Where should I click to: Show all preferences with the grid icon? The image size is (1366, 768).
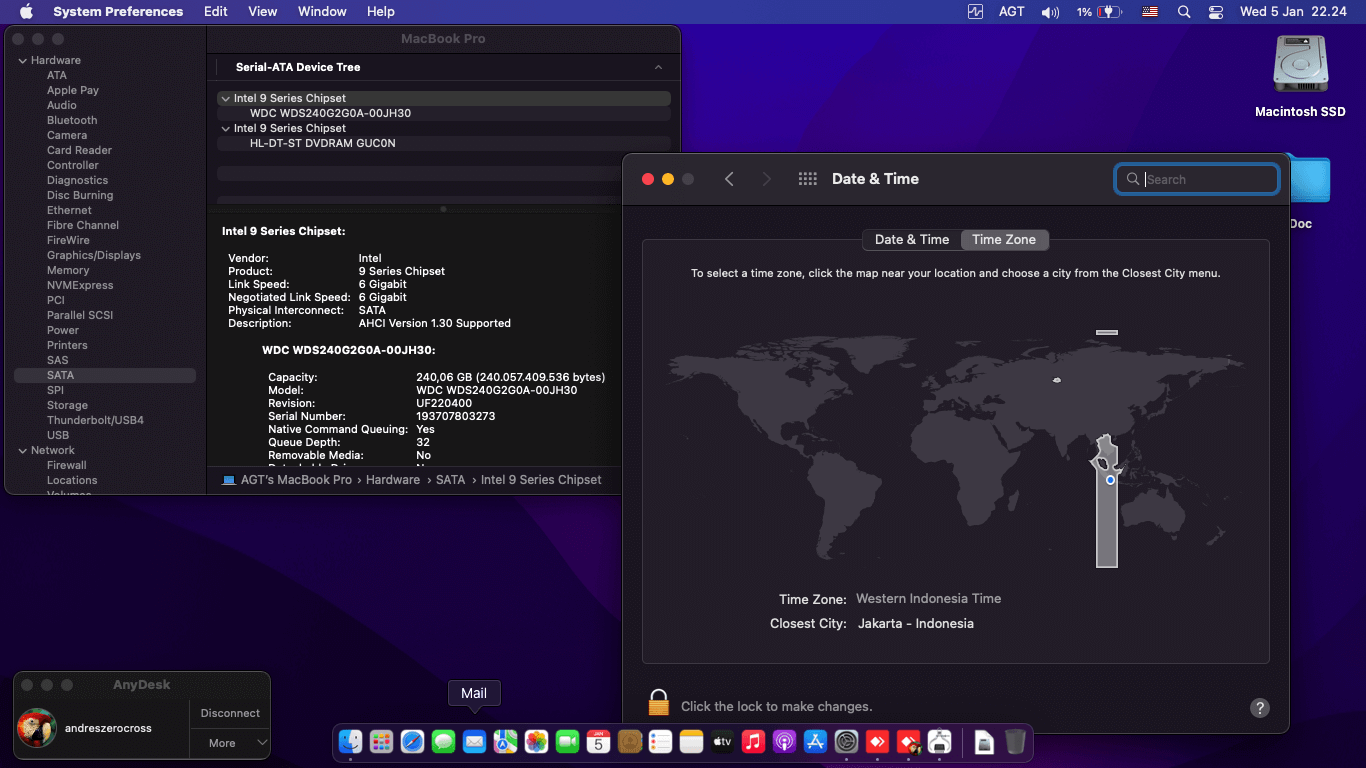pyautogui.click(x=808, y=179)
